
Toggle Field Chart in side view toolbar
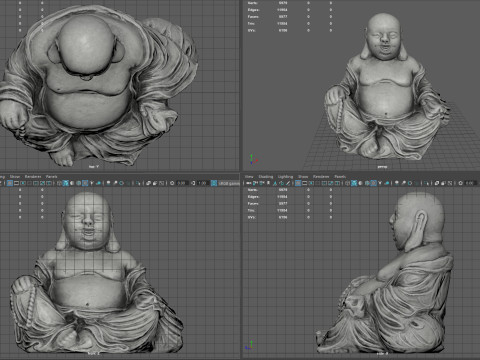324,183
